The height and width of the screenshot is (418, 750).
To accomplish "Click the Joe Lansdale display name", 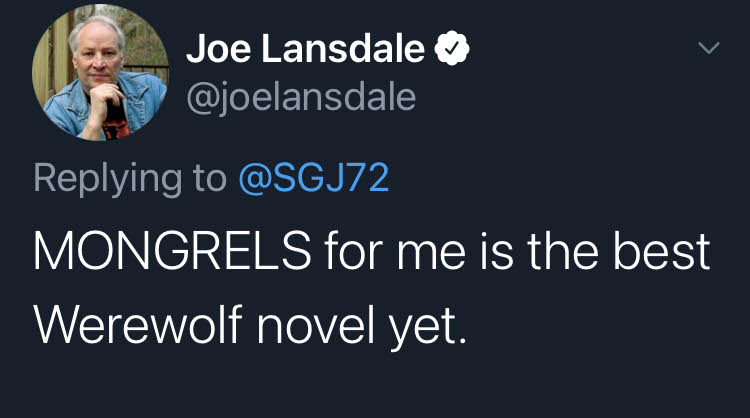I will [x=309, y=46].
